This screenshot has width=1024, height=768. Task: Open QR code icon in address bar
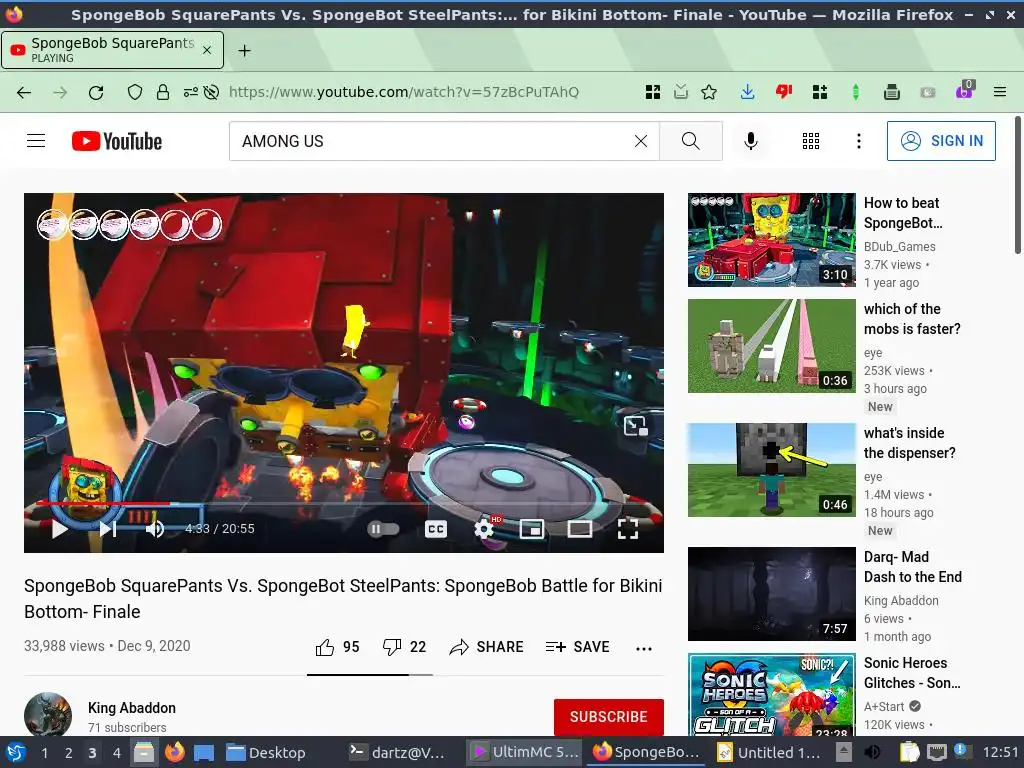pos(652,92)
